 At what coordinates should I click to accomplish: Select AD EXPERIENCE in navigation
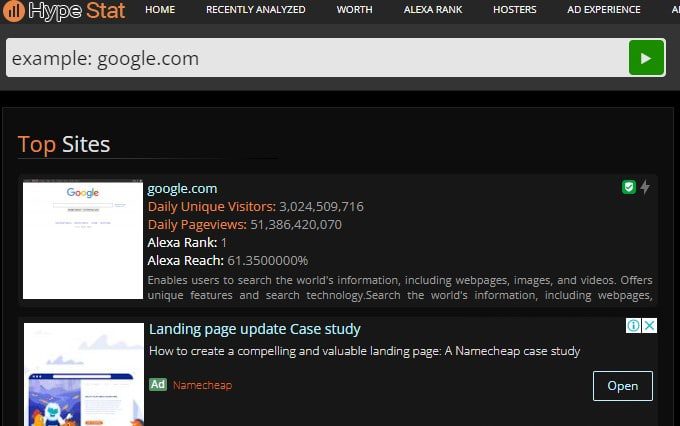[604, 10]
